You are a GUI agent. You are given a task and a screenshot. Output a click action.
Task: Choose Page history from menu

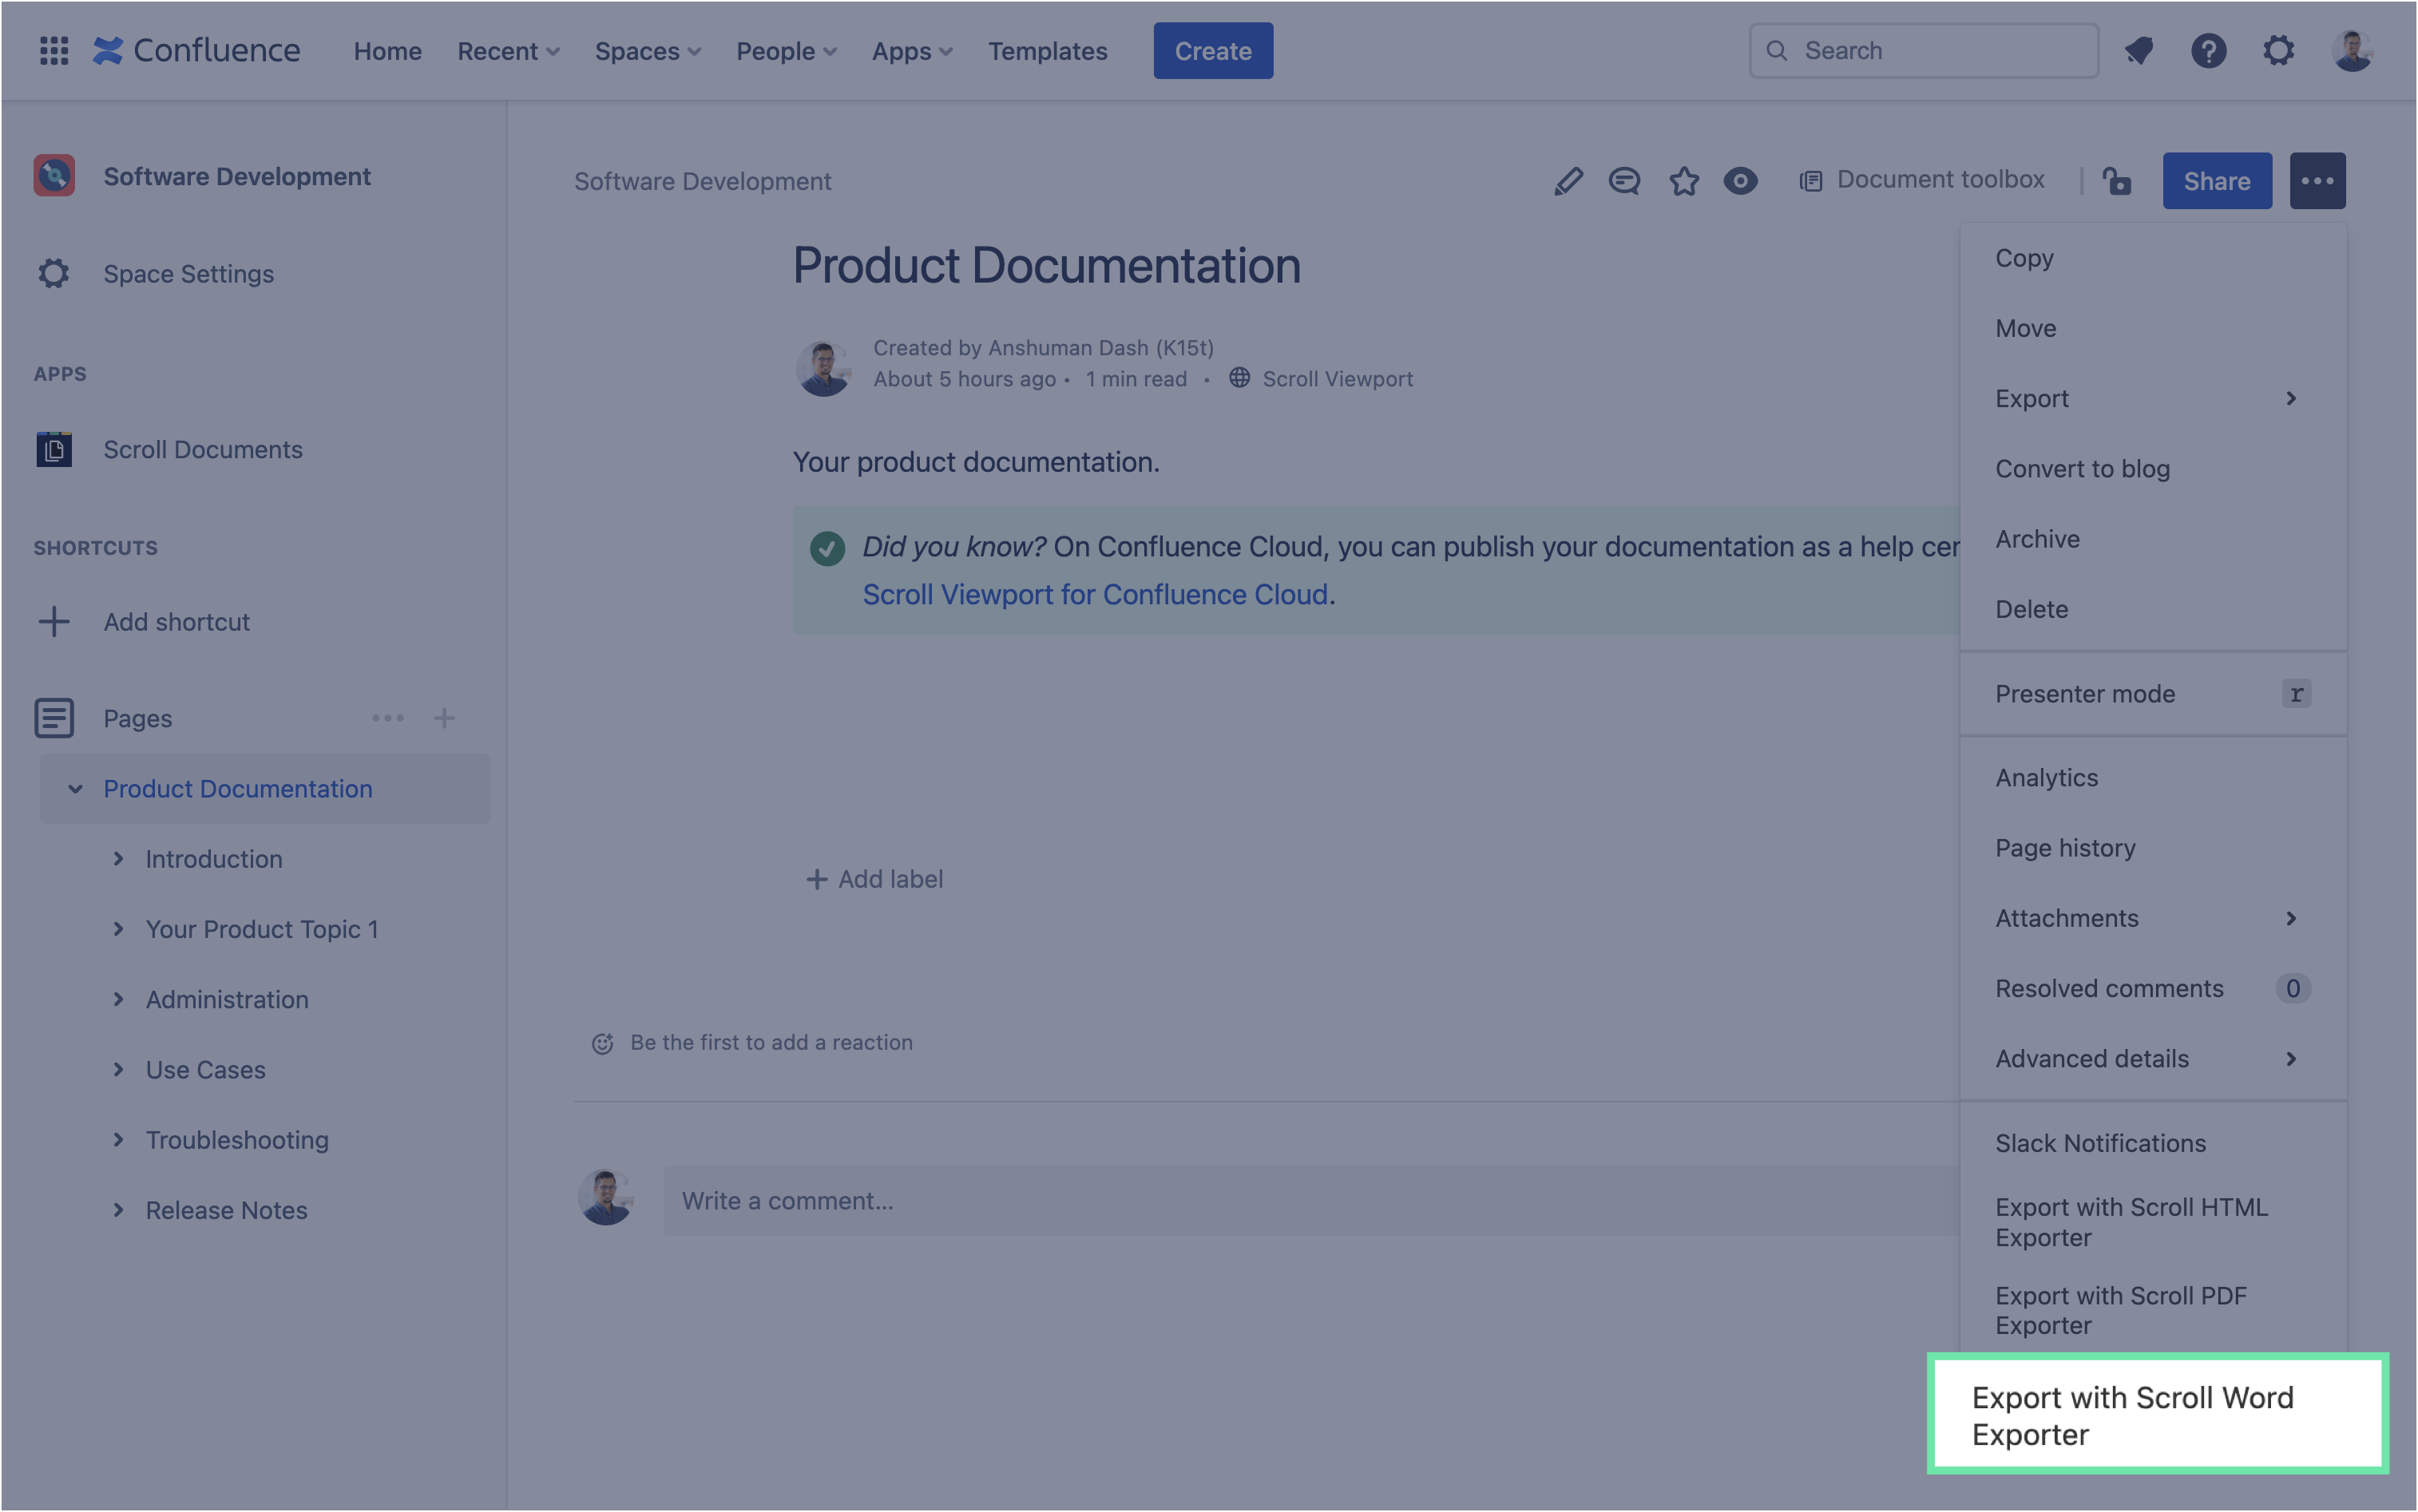click(2065, 848)
